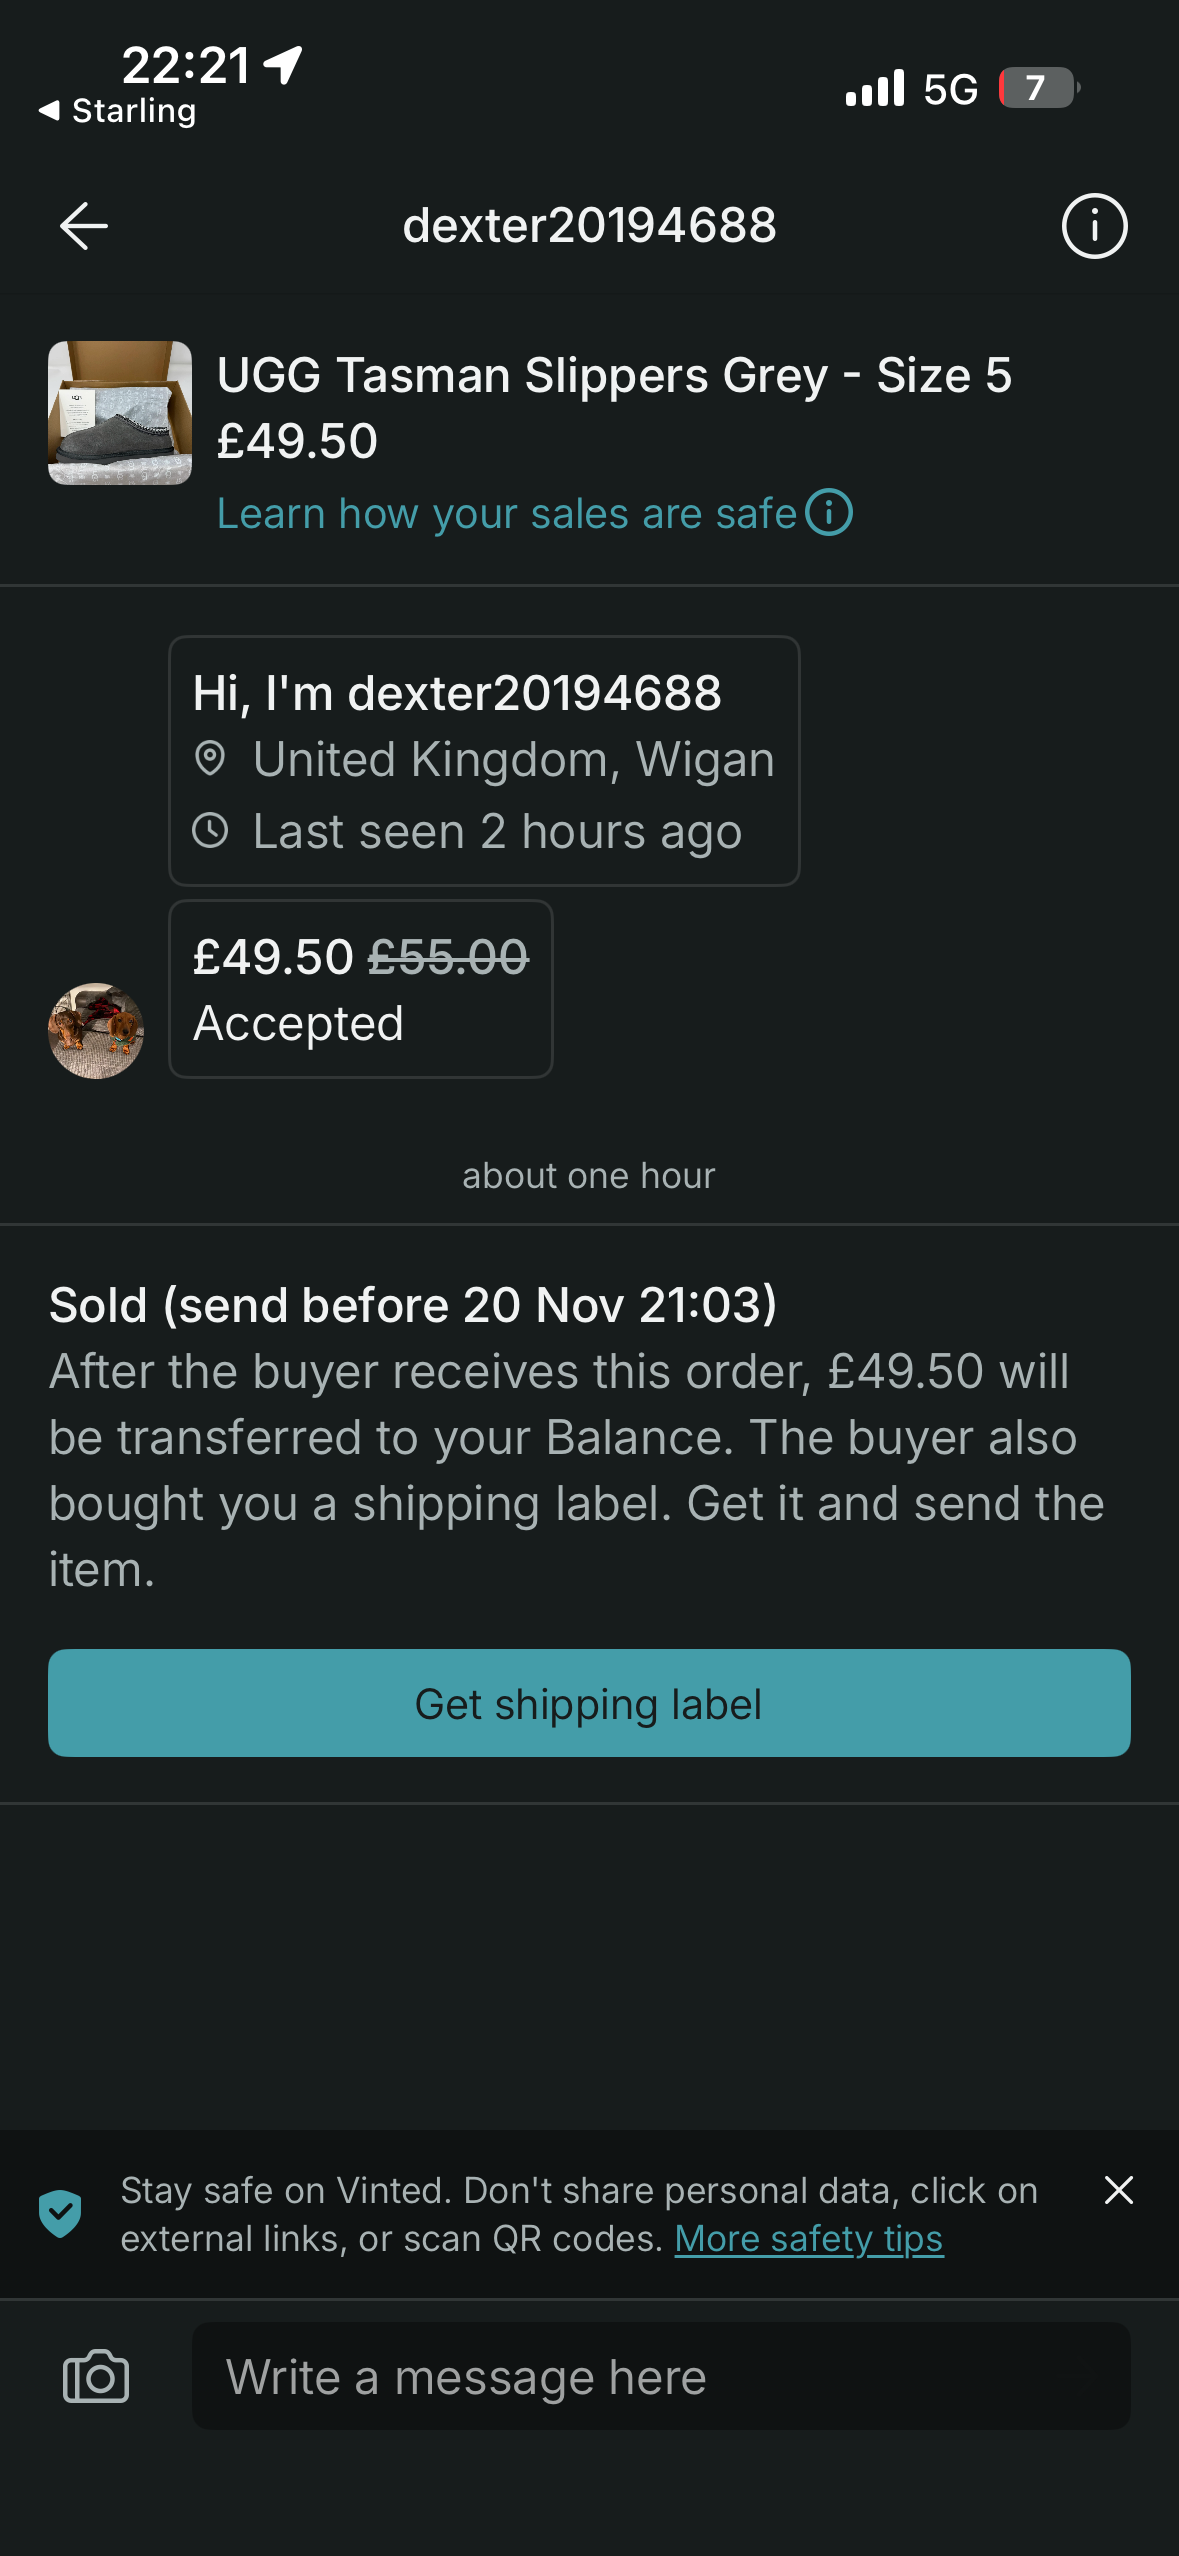This screenshot has height=2556, width=1179.
Task: Tap the accepted £49.50 offer bubble
Action: 360,989
